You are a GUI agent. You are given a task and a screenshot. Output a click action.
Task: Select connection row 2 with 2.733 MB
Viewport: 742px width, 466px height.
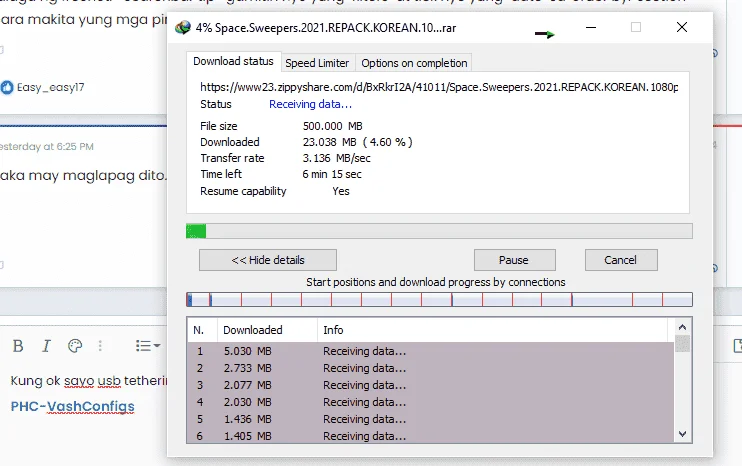tap(431, 368)
